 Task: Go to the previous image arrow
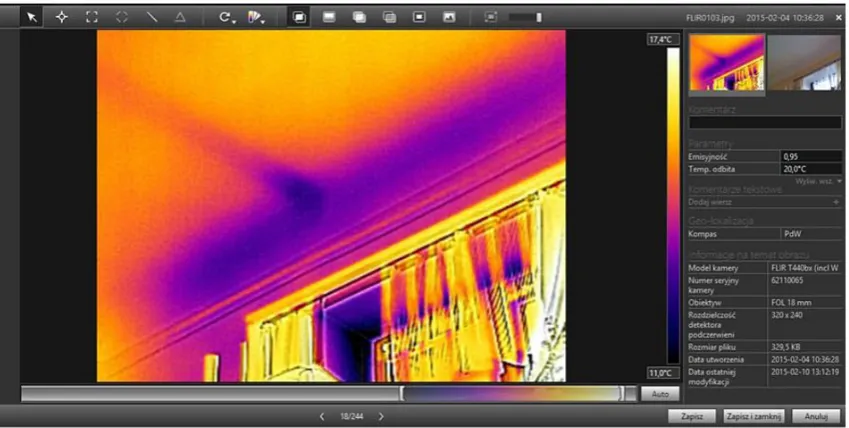tap(322, 416)
